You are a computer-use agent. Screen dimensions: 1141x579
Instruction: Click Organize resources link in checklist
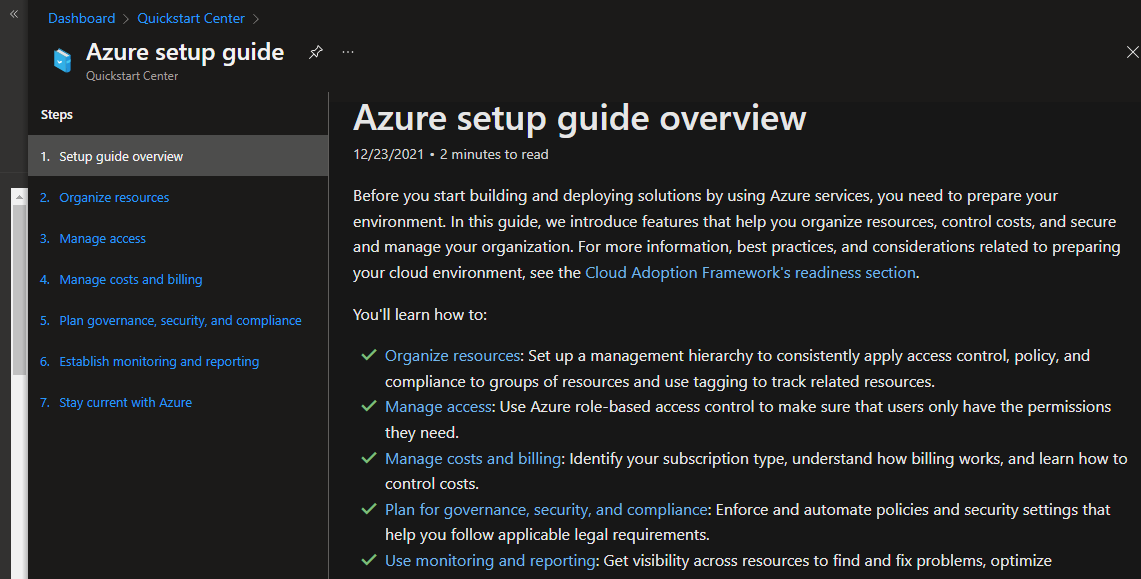(x=452, y=355)
